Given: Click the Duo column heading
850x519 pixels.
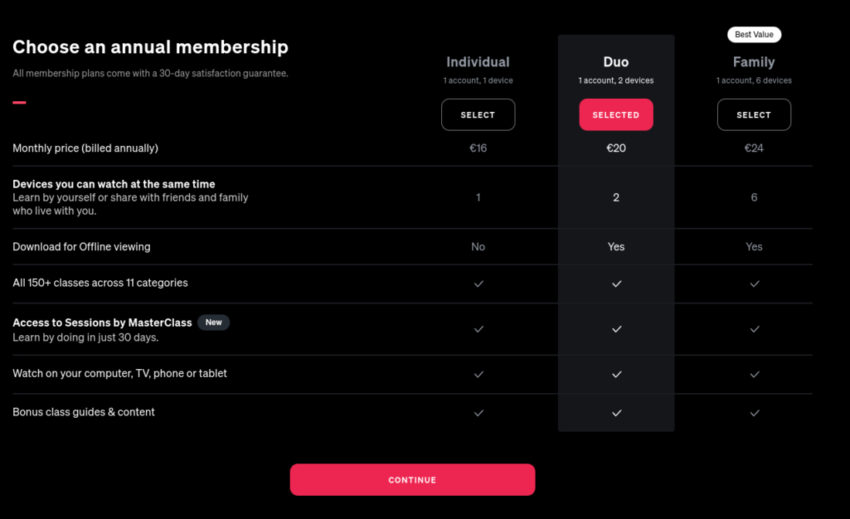Looking at the screenshot, I should pos(616,62).
